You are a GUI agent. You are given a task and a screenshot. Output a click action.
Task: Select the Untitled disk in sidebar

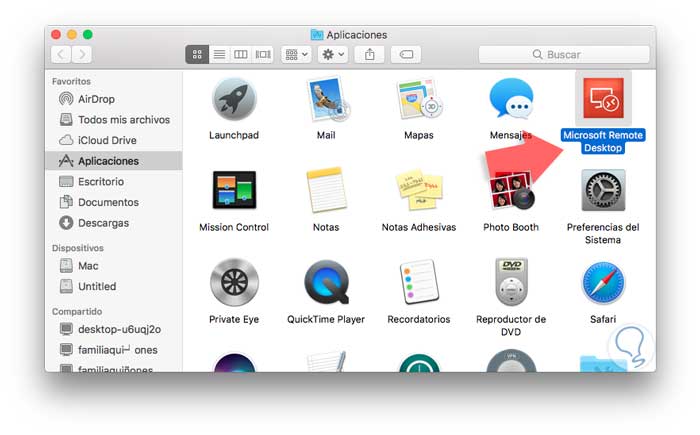114,286
